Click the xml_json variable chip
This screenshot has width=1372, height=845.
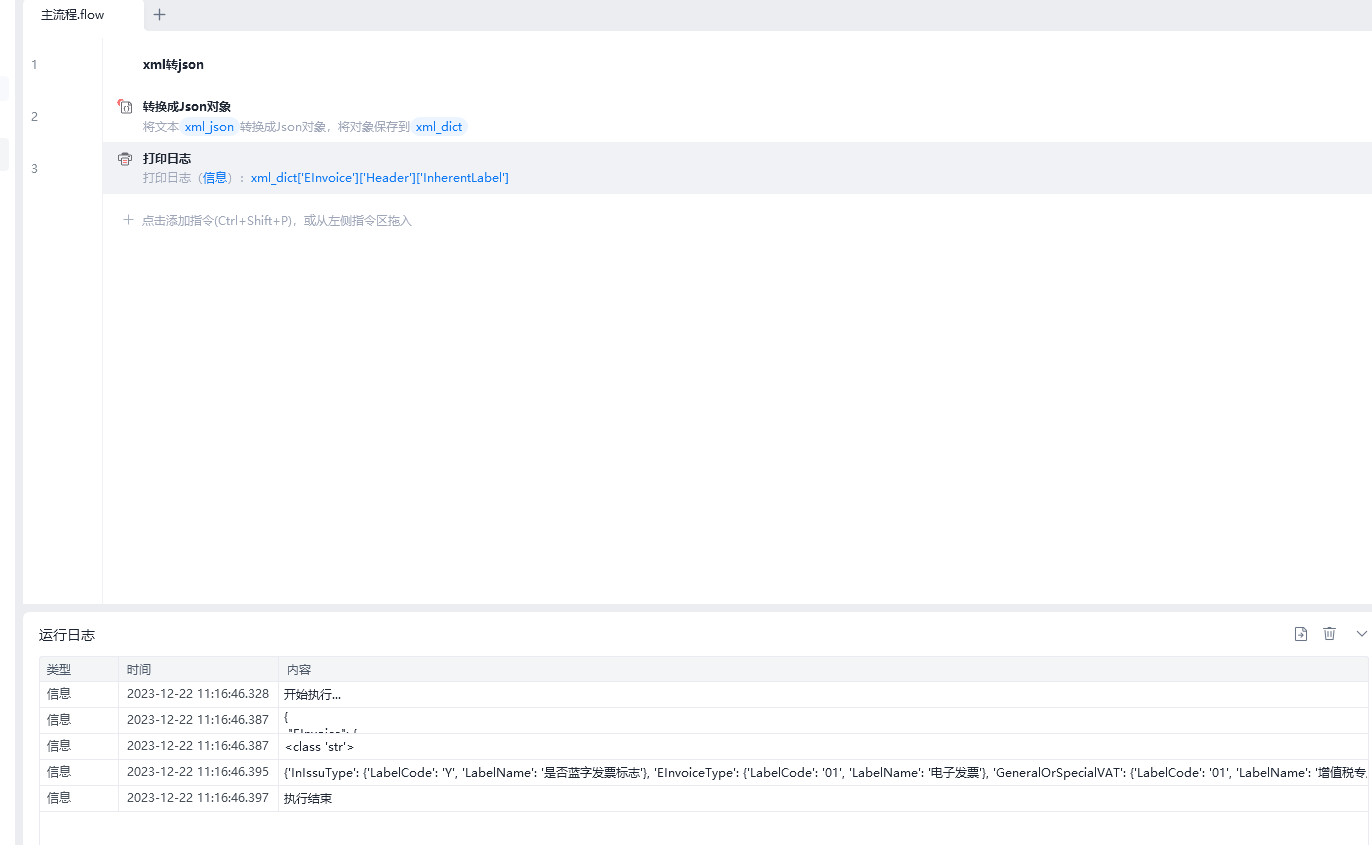click(209, 127)
